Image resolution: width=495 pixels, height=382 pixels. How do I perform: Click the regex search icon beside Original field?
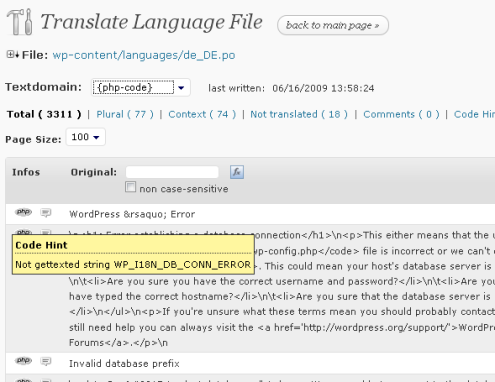click(237, 172)
